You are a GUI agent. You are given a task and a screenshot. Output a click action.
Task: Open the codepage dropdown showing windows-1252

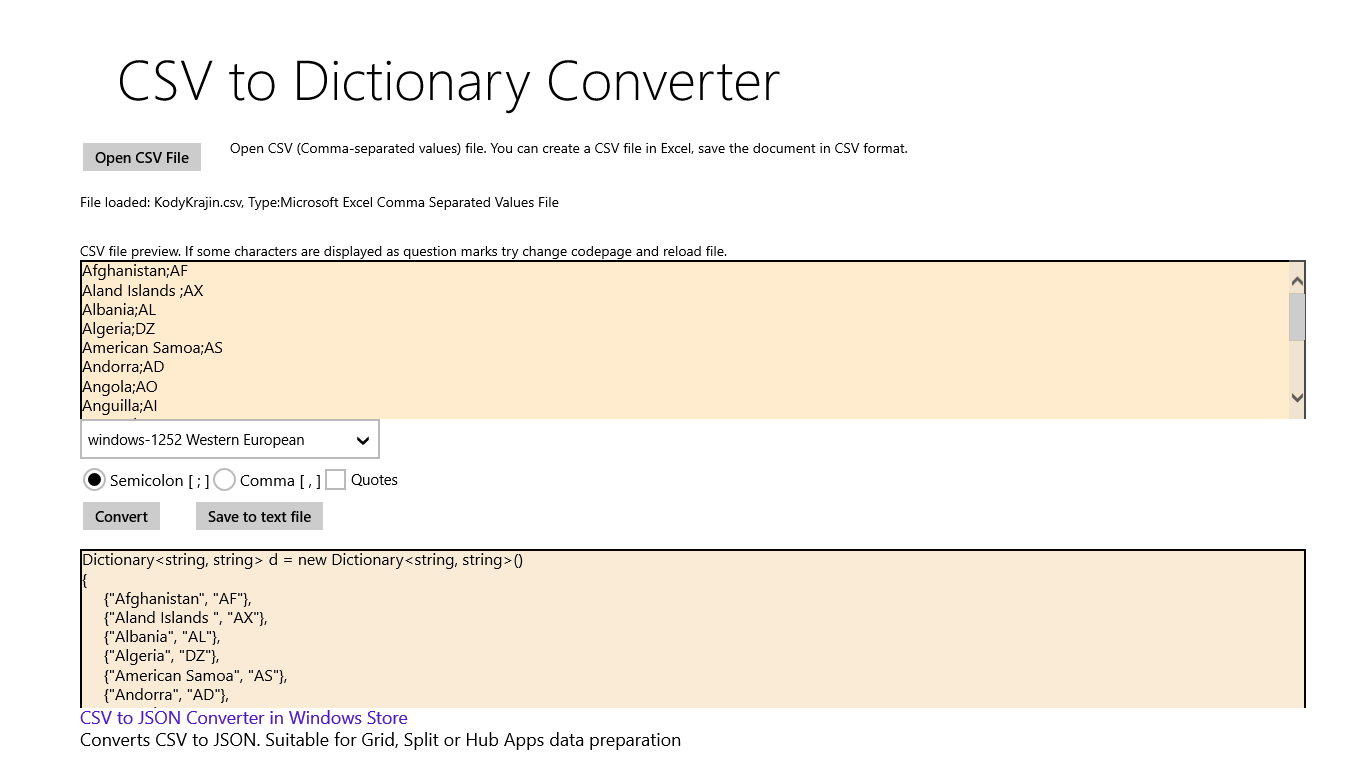tap(230, 440)
